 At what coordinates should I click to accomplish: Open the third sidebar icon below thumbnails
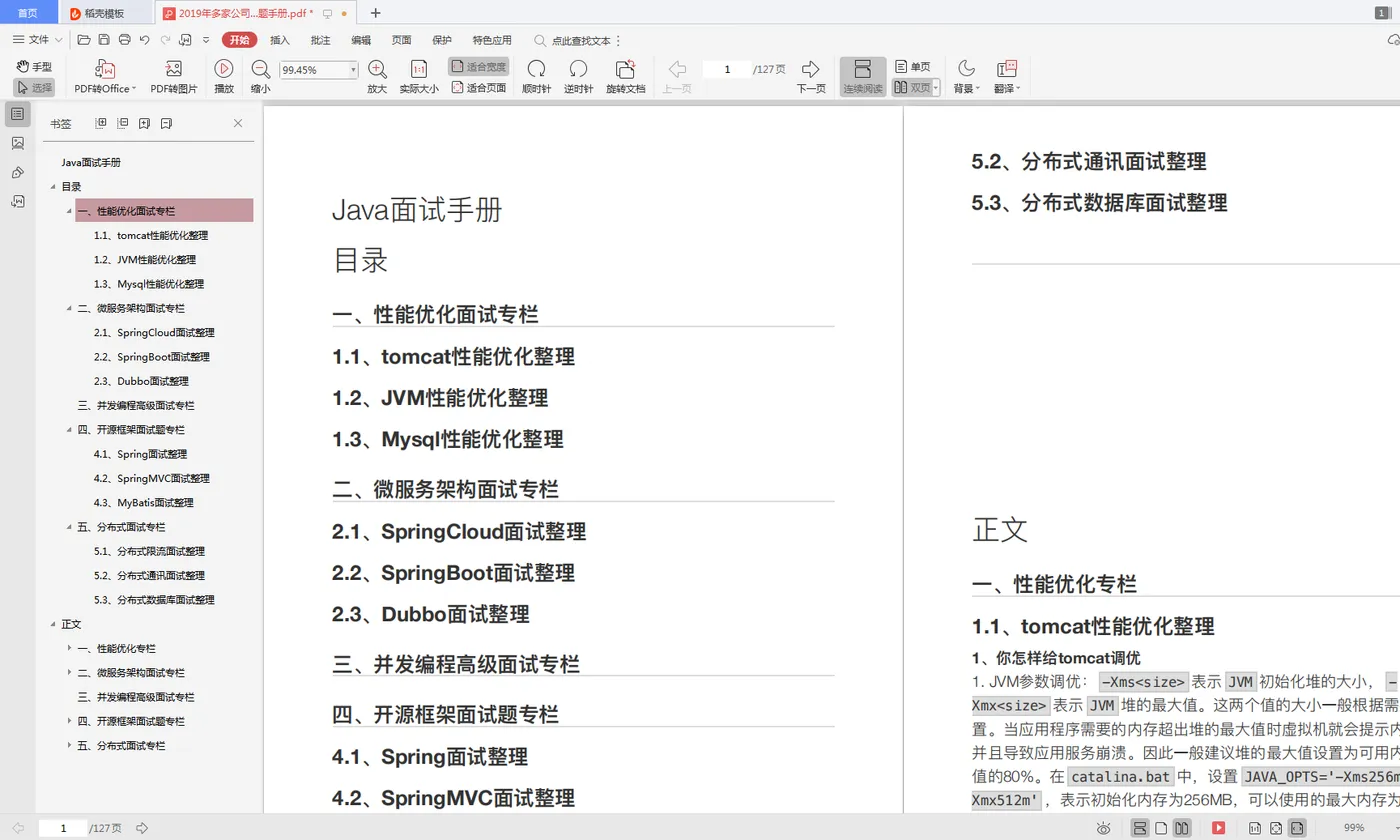click(x=18, y=173)
